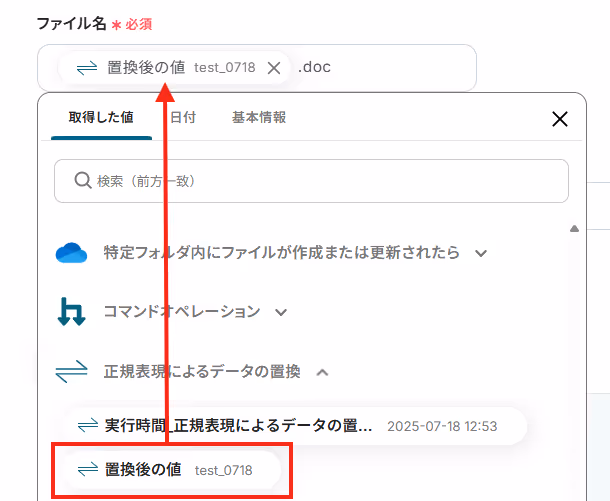Collapse chevron beside 正規表現によるデータの置換
This screenshot has height=501, width=610.
coord(322,373)
